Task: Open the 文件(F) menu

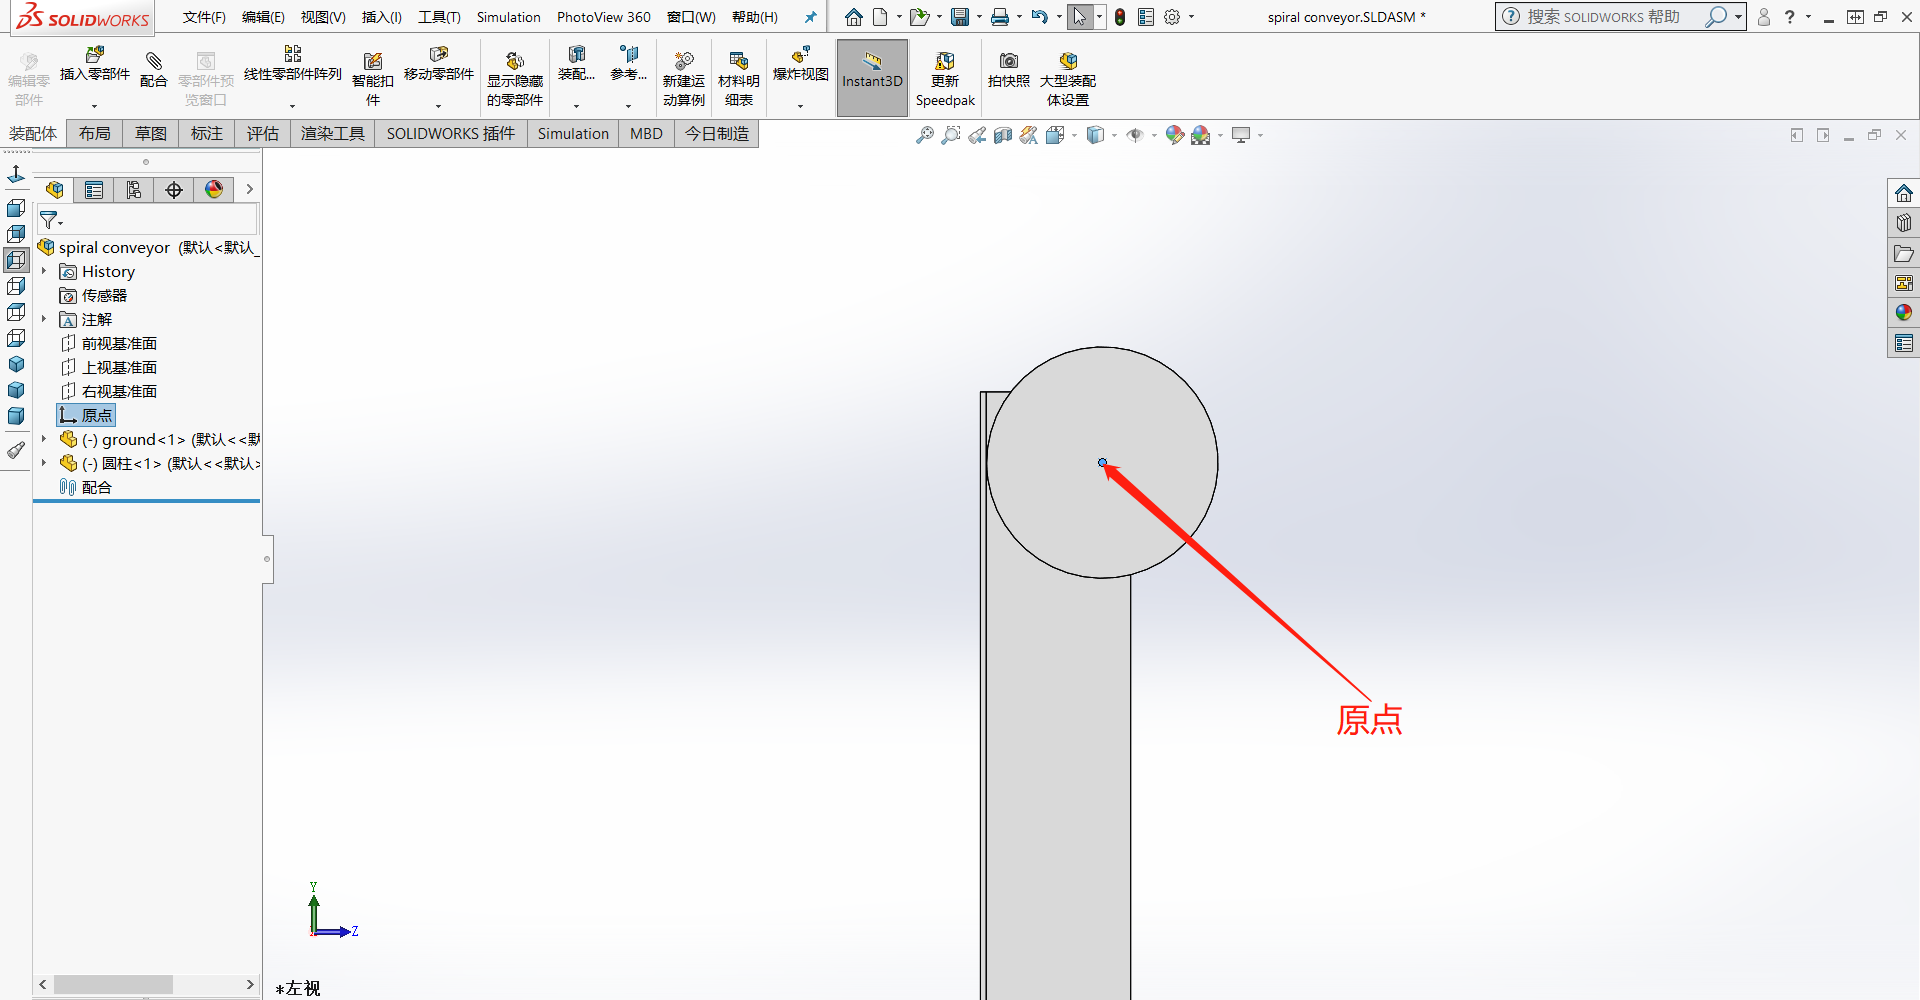Action: (204, 17)
